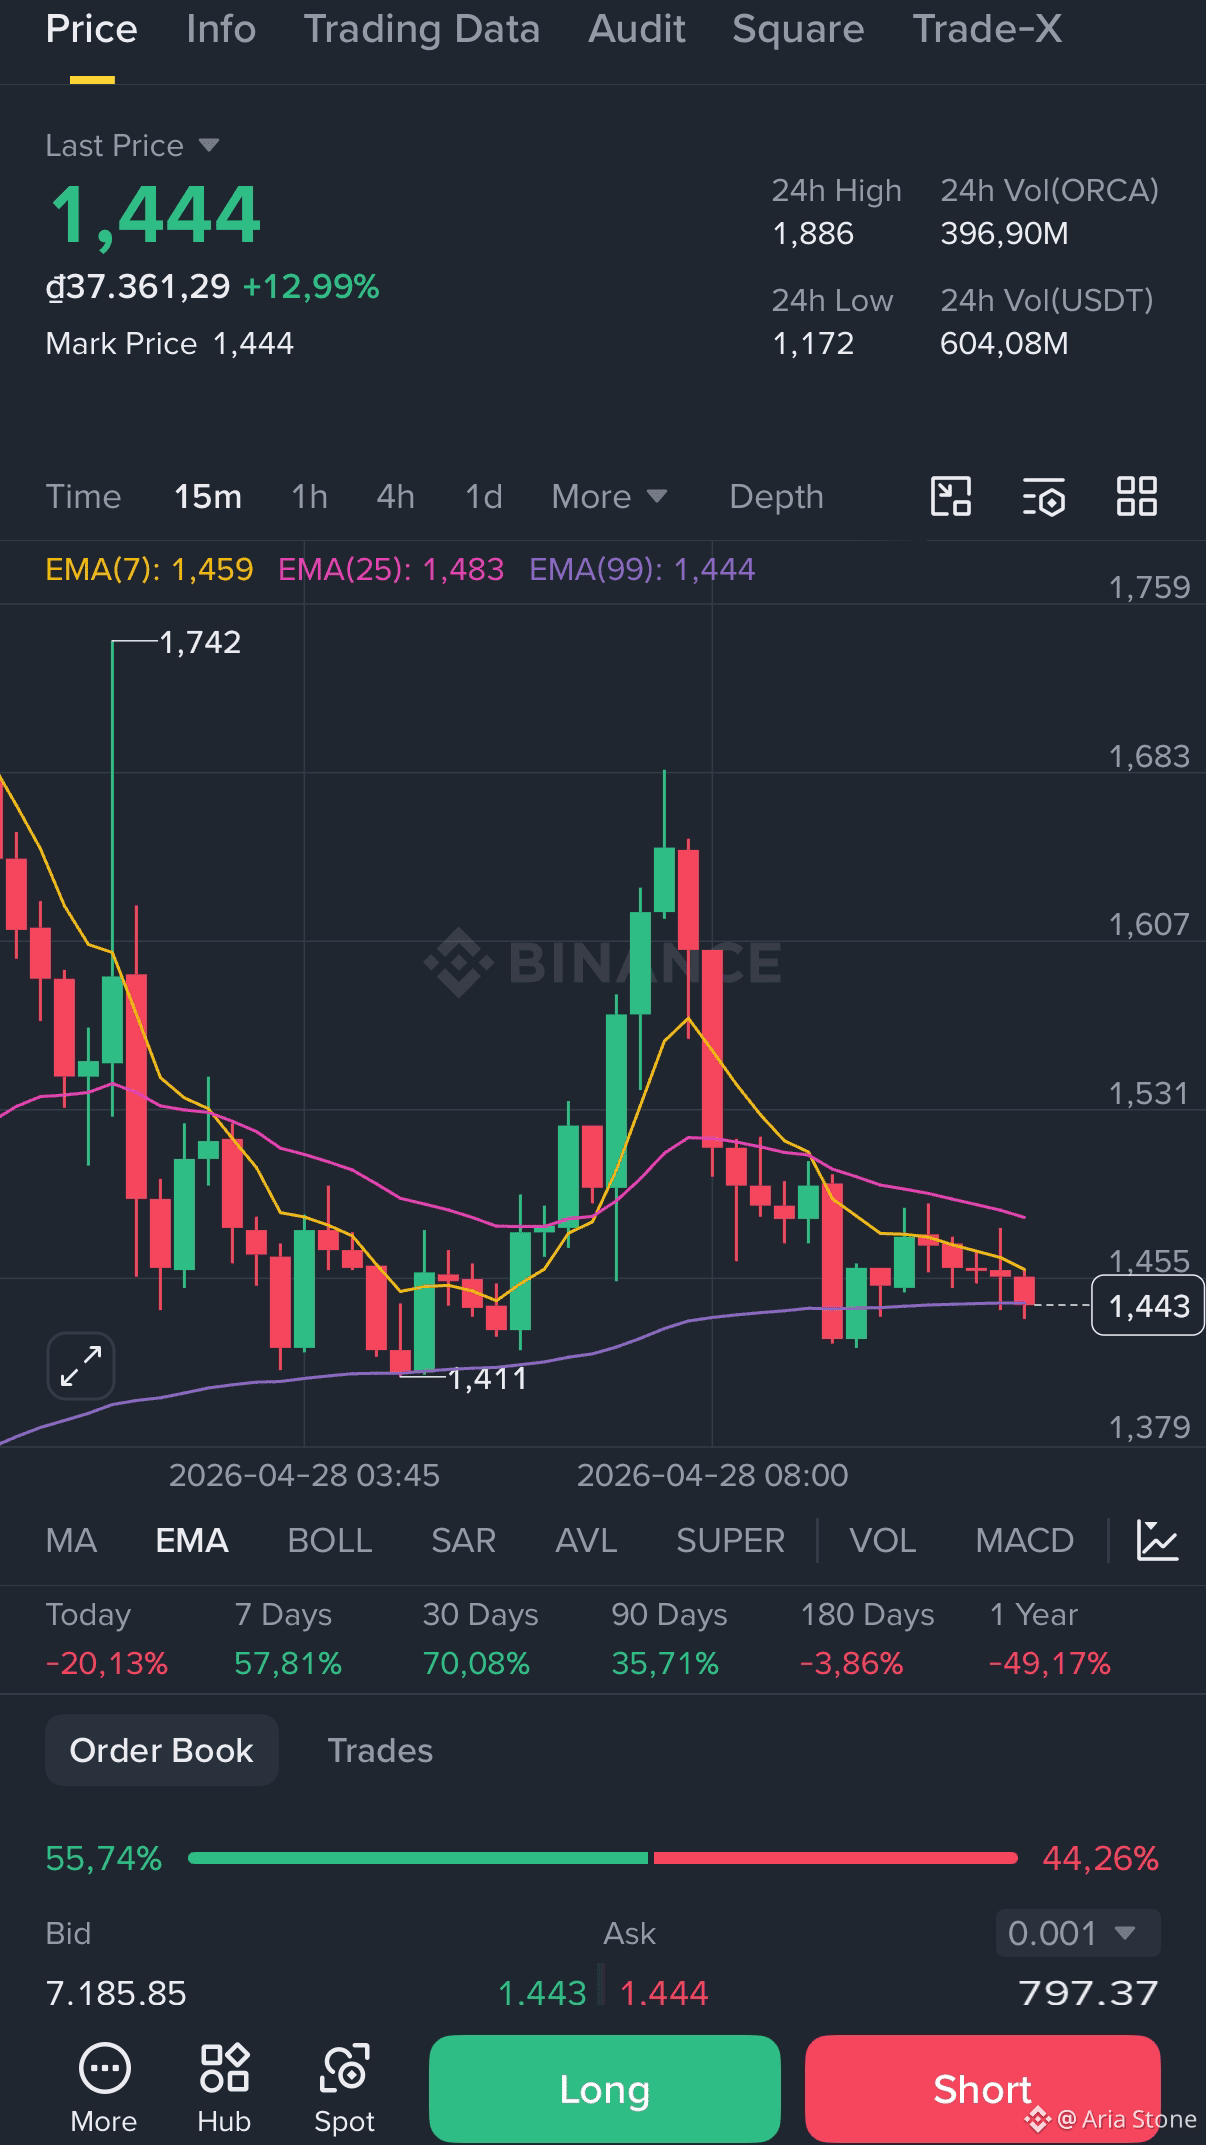Image resolution: width=1206 pixels, height=2145 pixels.
Task: Open the Square tab
Action: pyautogui.click(x=798, y=30)
